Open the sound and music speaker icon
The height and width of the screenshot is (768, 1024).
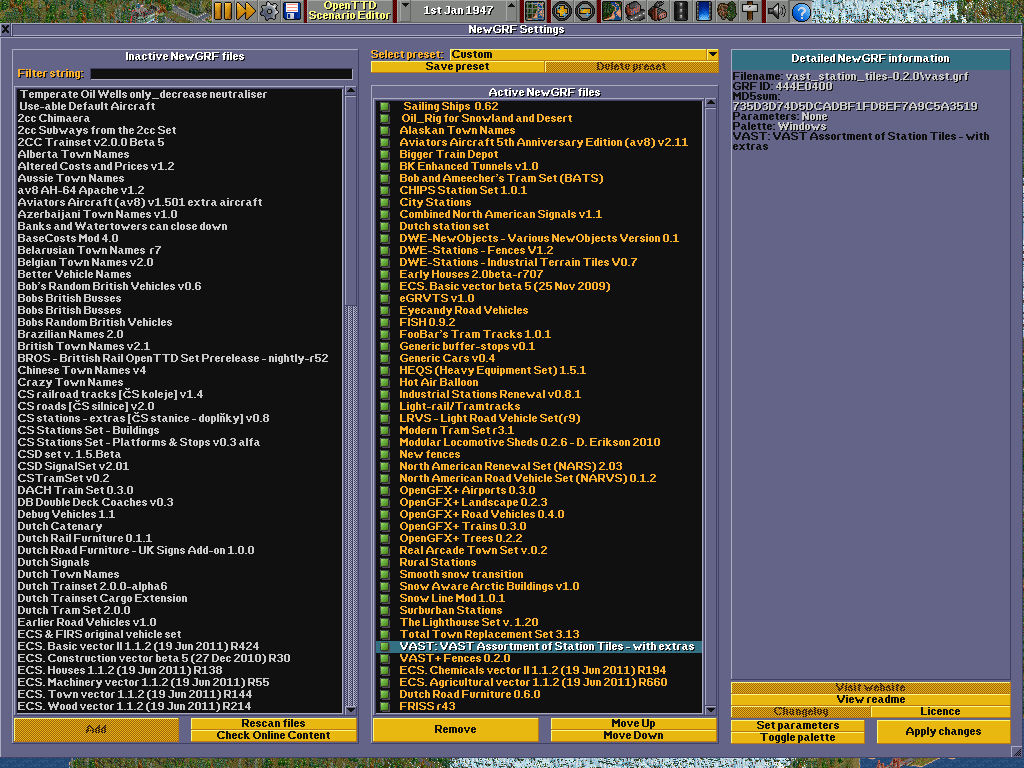click(776, 11)
